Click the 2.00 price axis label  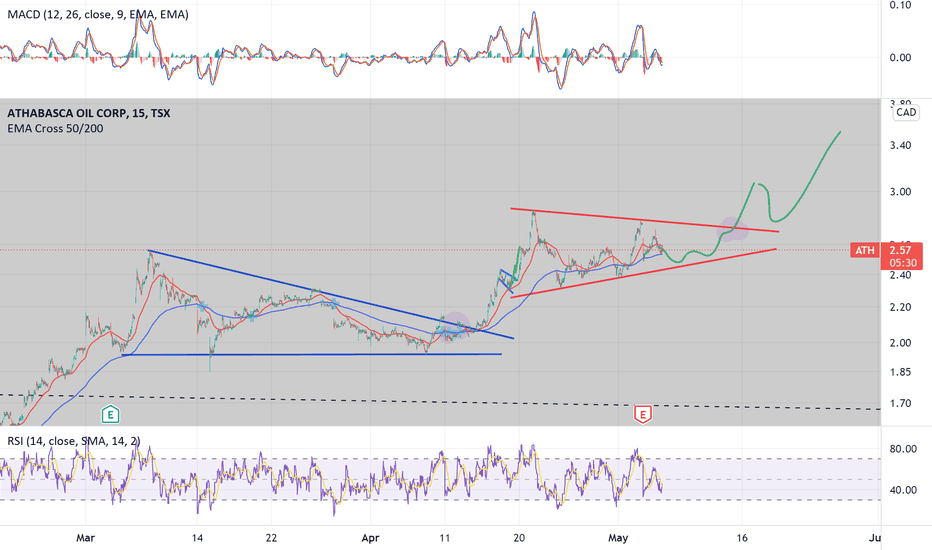(900, 342)
